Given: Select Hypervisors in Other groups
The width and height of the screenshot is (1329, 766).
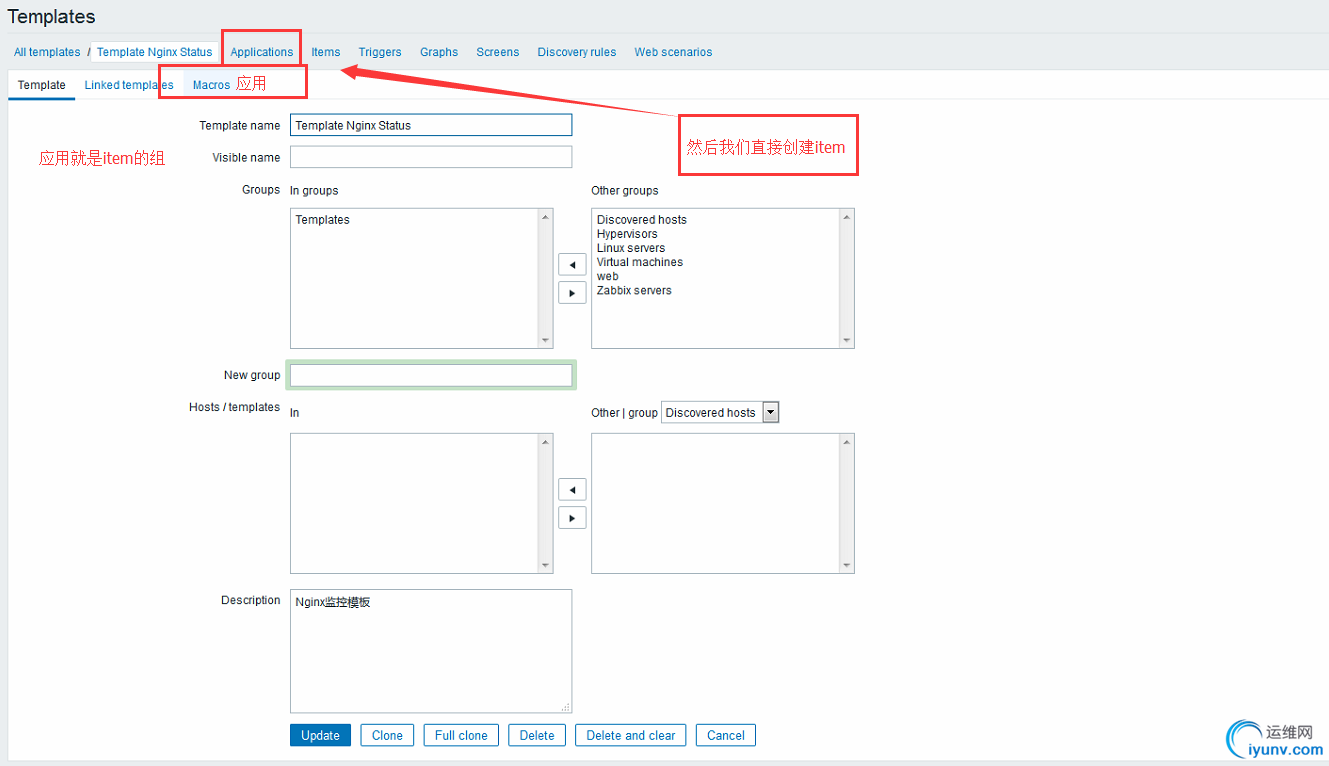Looking at the screenshot, I should click(627, 234).
